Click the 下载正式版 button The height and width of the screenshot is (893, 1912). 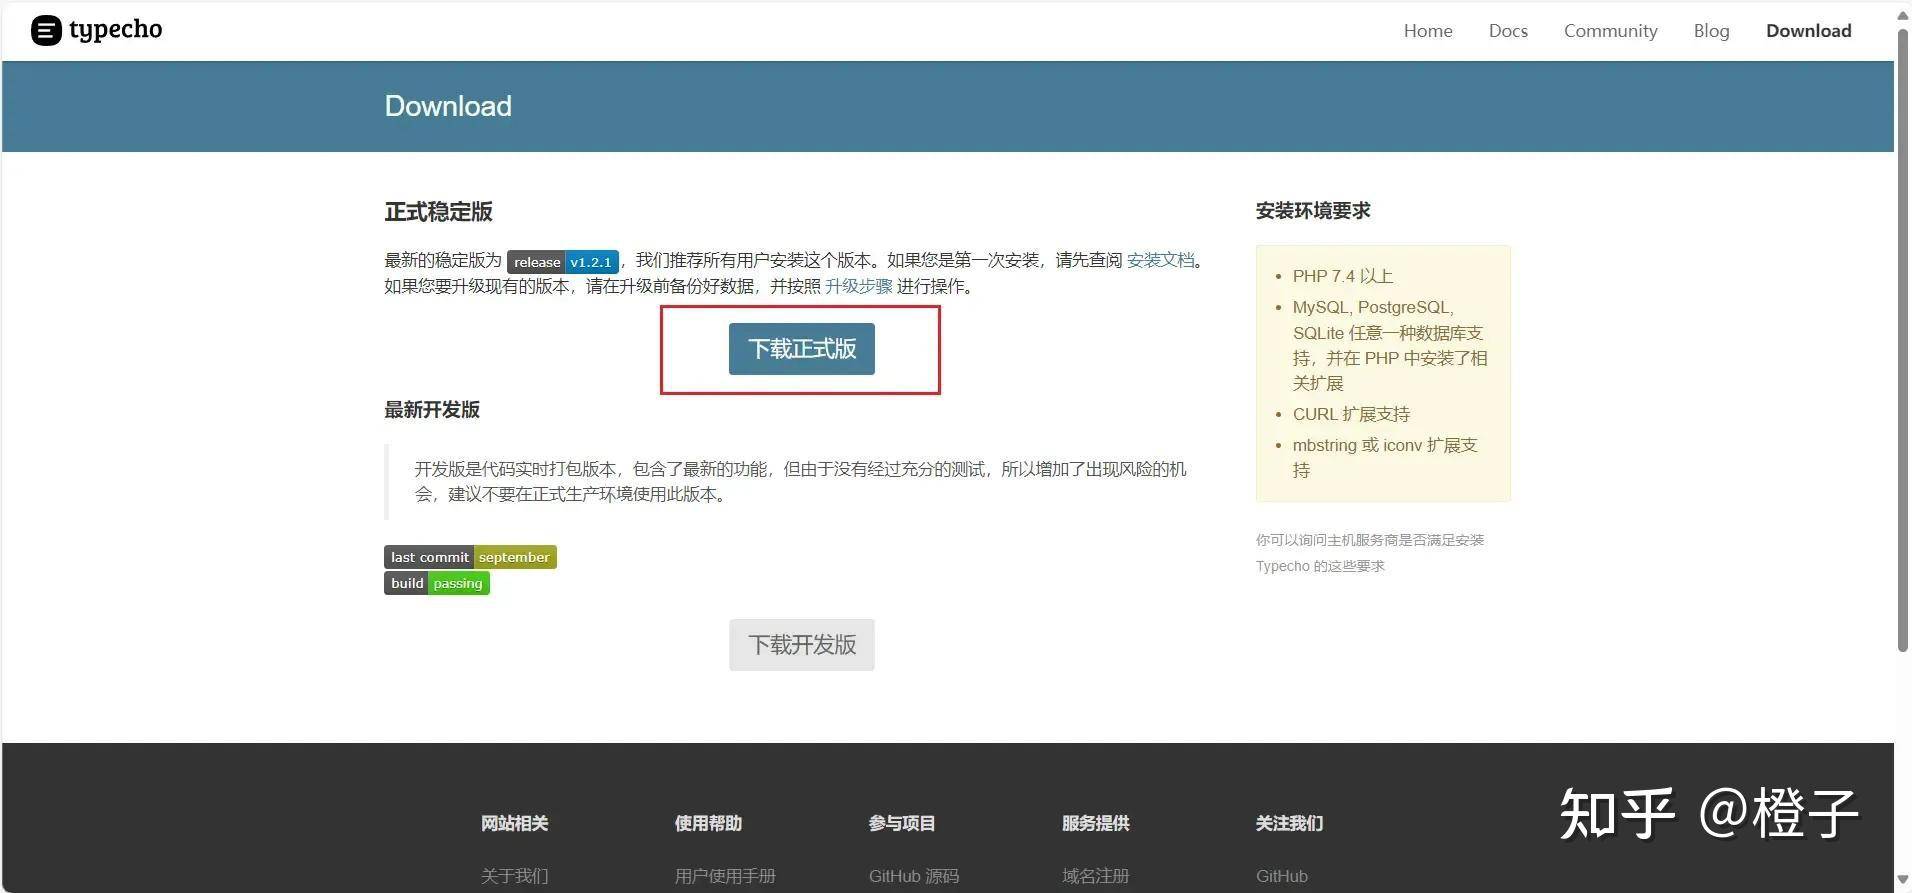801,349
